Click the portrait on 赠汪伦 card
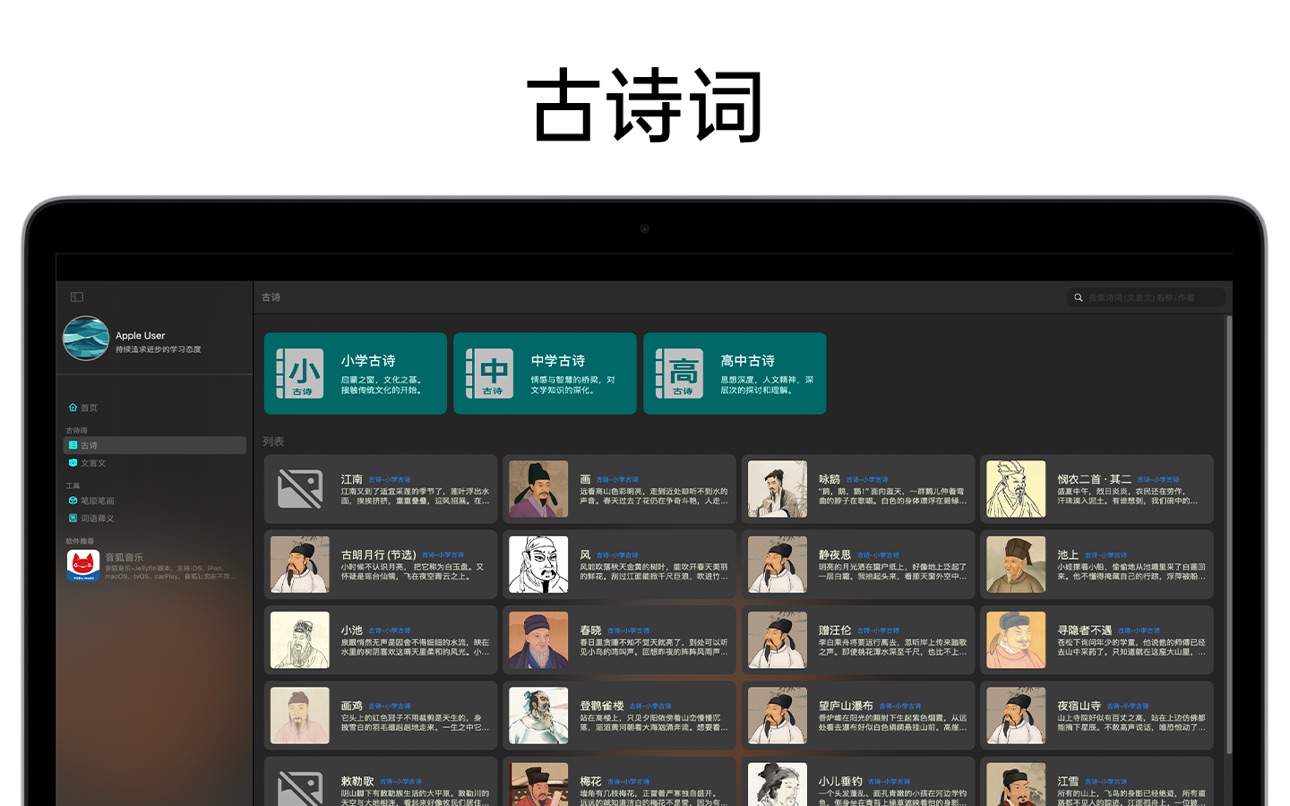This screenshot has width=1290, height=806. point(777,640)
